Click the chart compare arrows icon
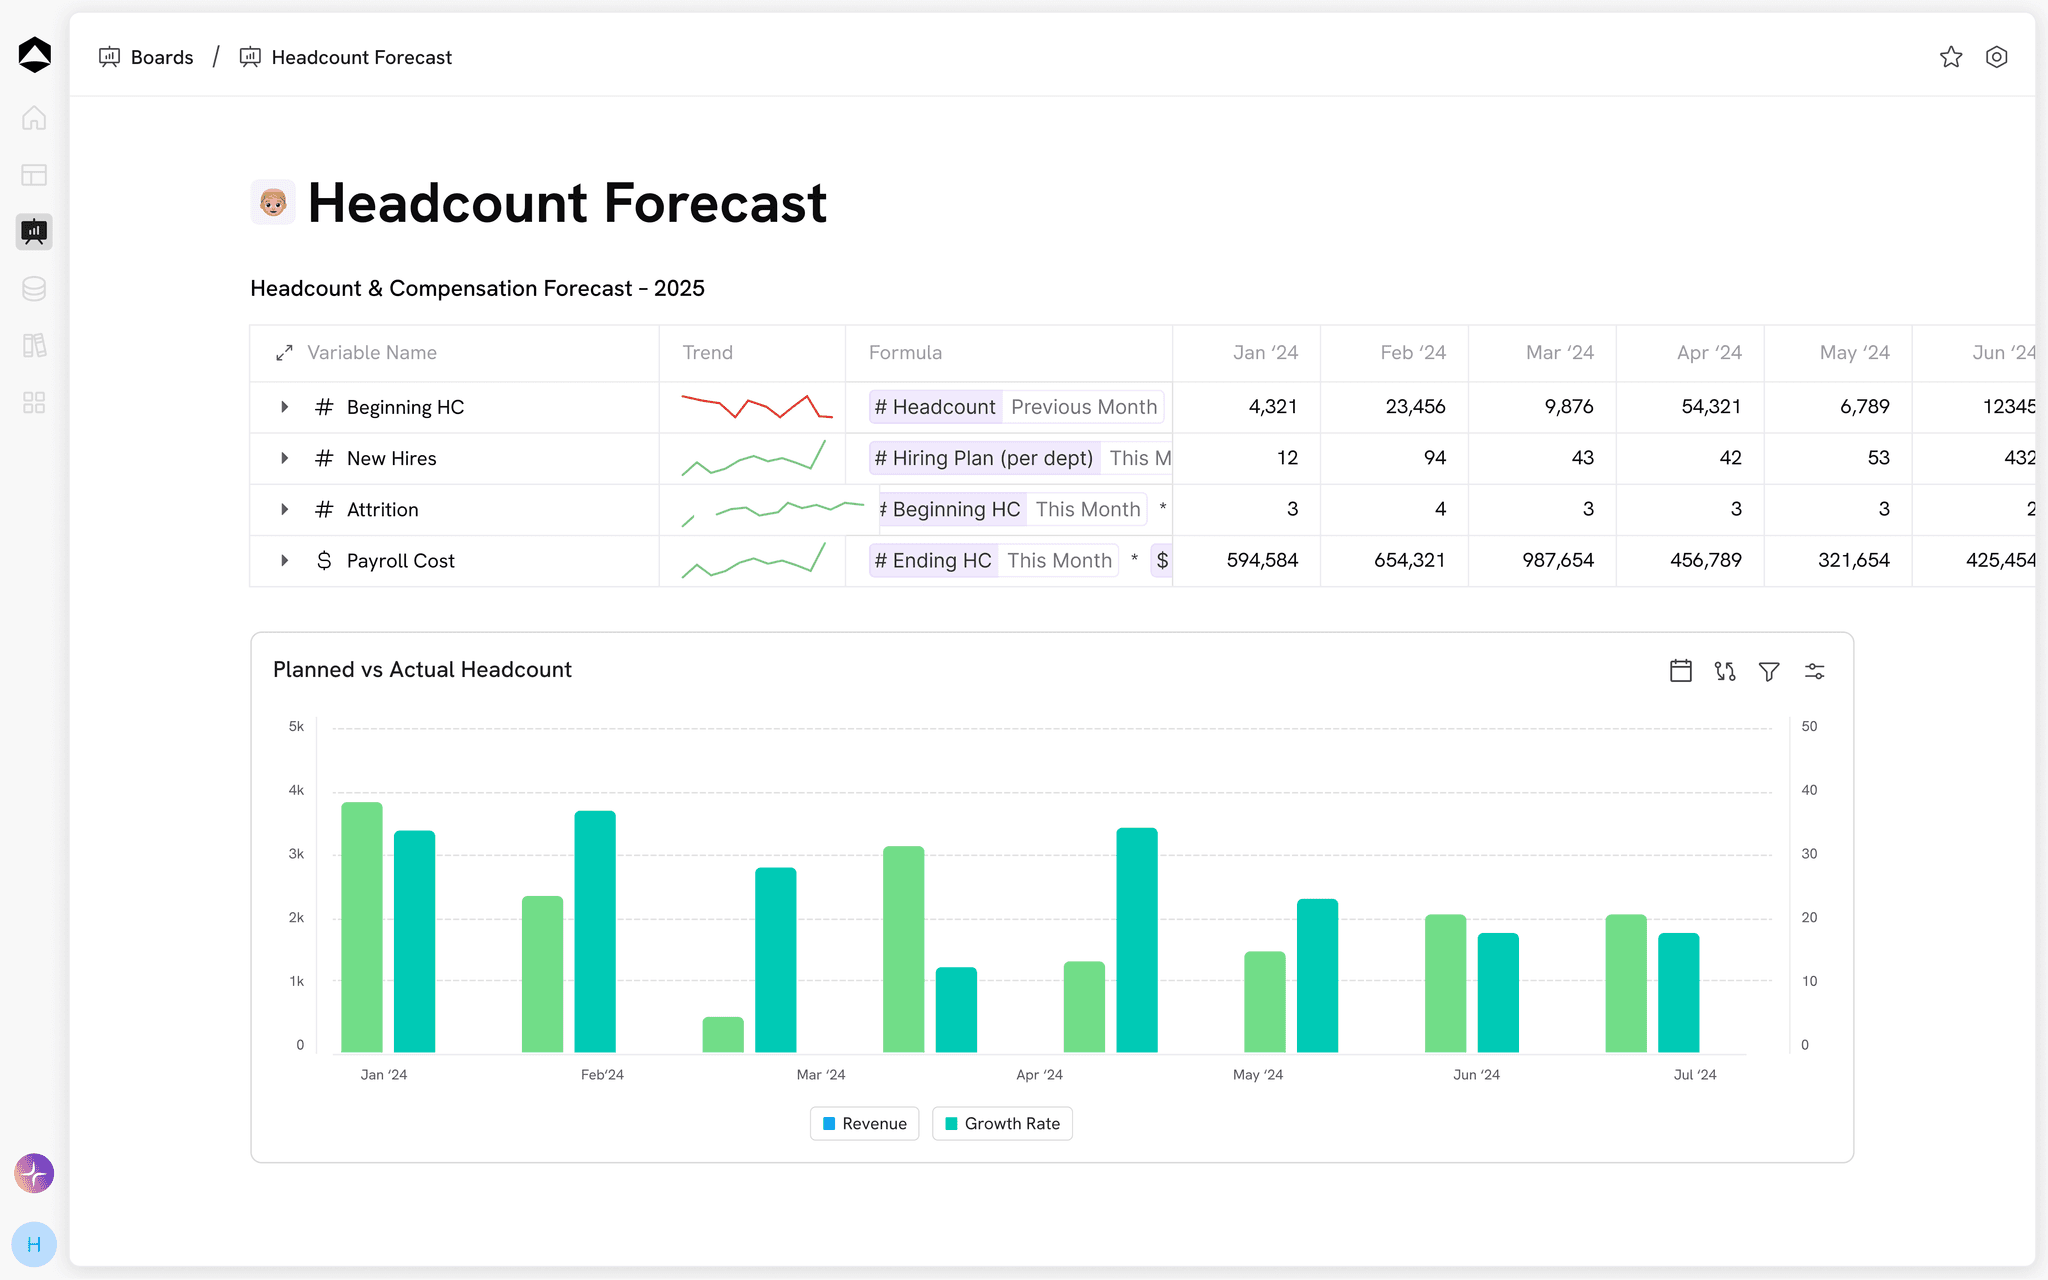The height and width of the screenshot is (1280, 2048). 1725,671
